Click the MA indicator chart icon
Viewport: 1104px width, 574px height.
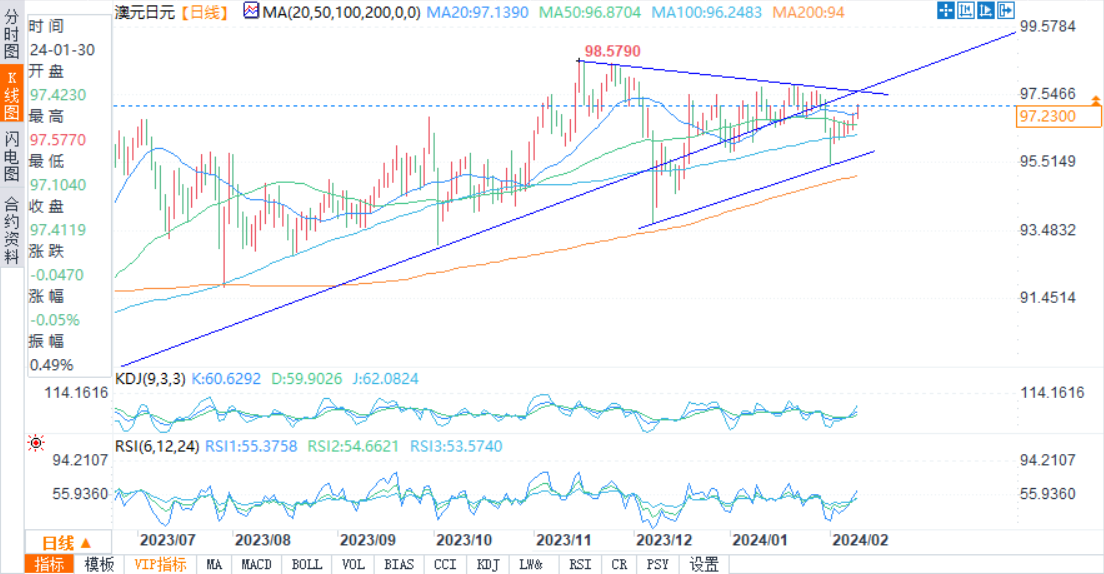coord(247,12)
